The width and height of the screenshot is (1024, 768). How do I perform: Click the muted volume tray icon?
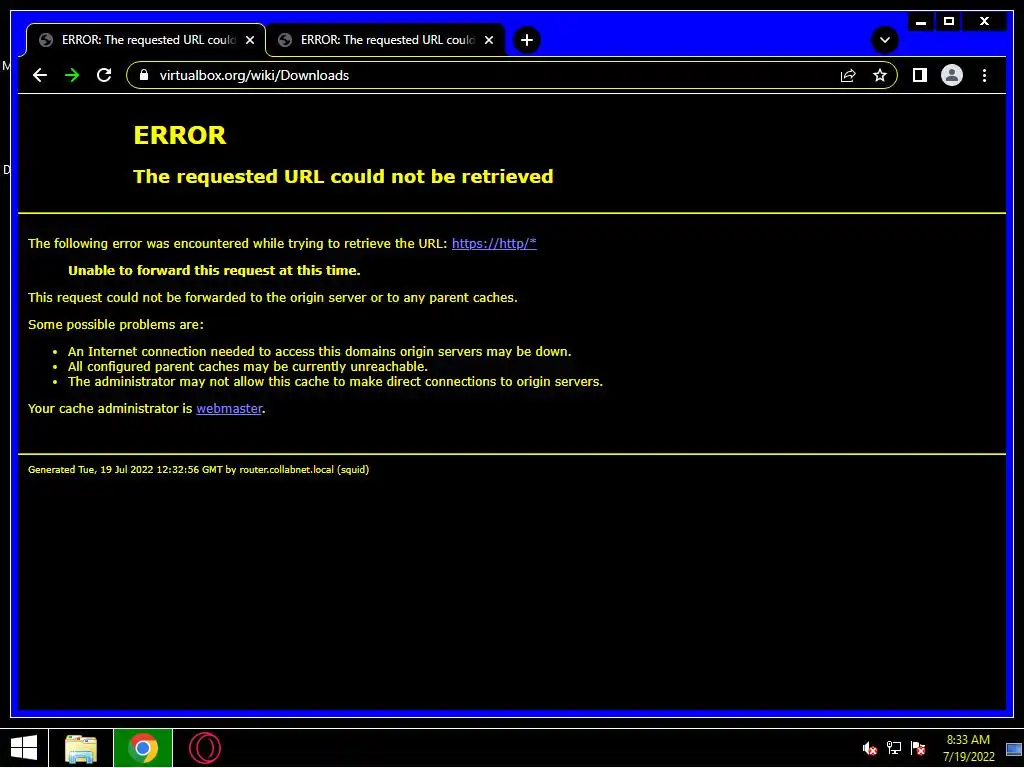pos(869,748)
